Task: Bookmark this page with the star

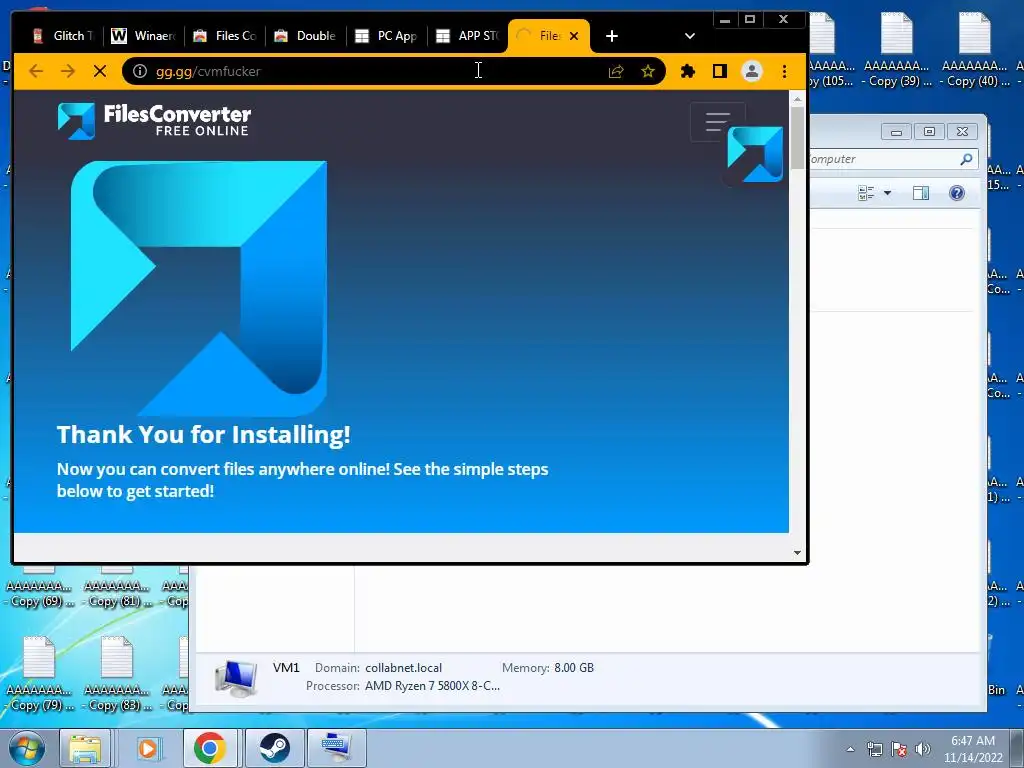Action: (x=648, y=71)
